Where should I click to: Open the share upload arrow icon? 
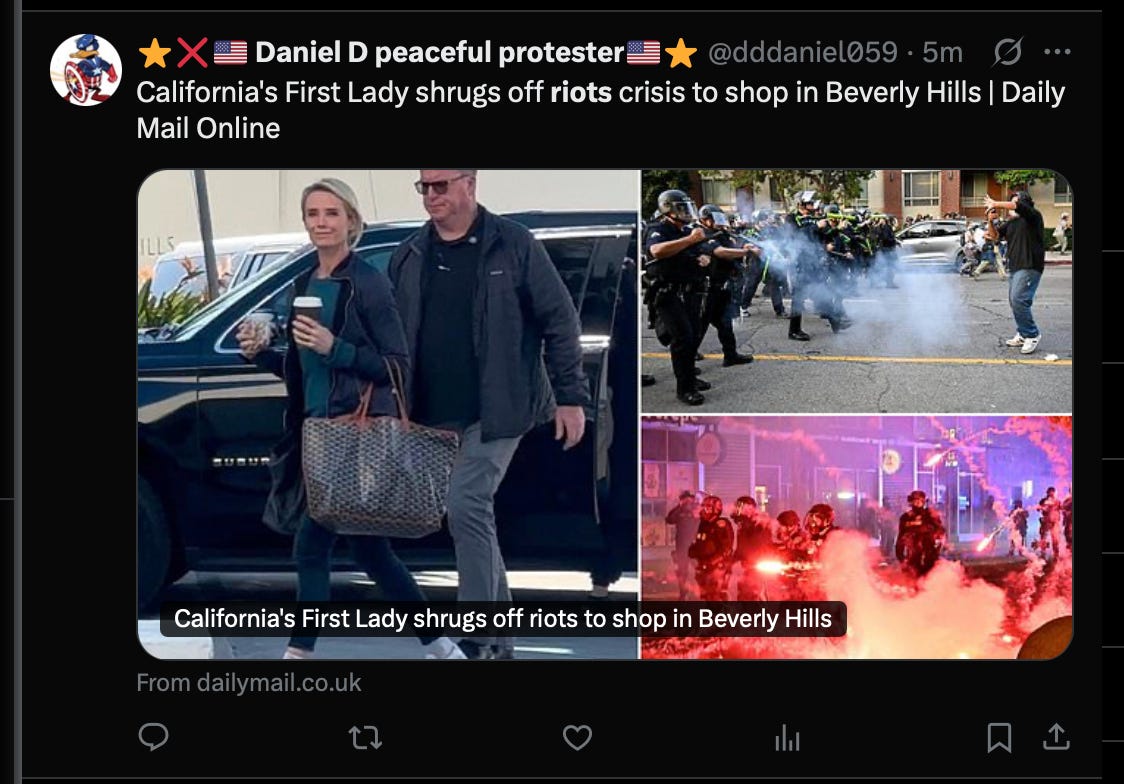coord(1056,737)
